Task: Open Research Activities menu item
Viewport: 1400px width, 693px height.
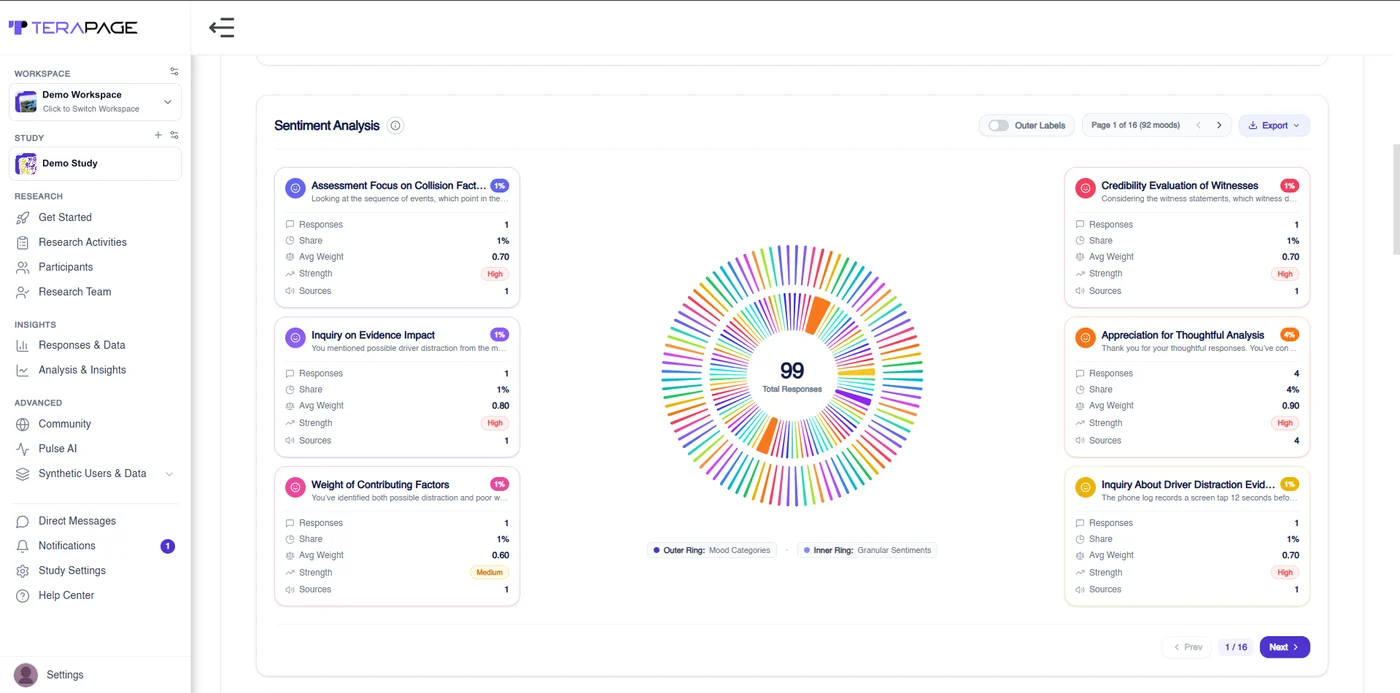Action: point(82,242)
